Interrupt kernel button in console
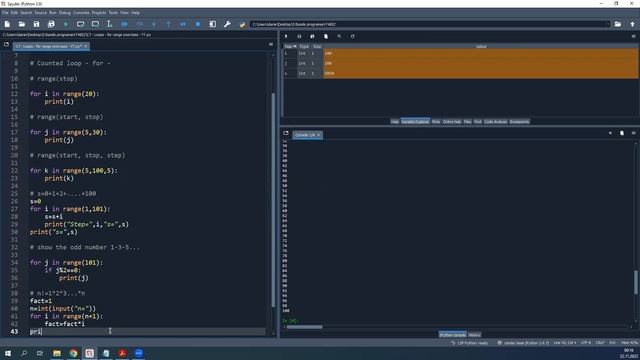The width and height of the screenshot is (640, 360). tap(610, 133)
